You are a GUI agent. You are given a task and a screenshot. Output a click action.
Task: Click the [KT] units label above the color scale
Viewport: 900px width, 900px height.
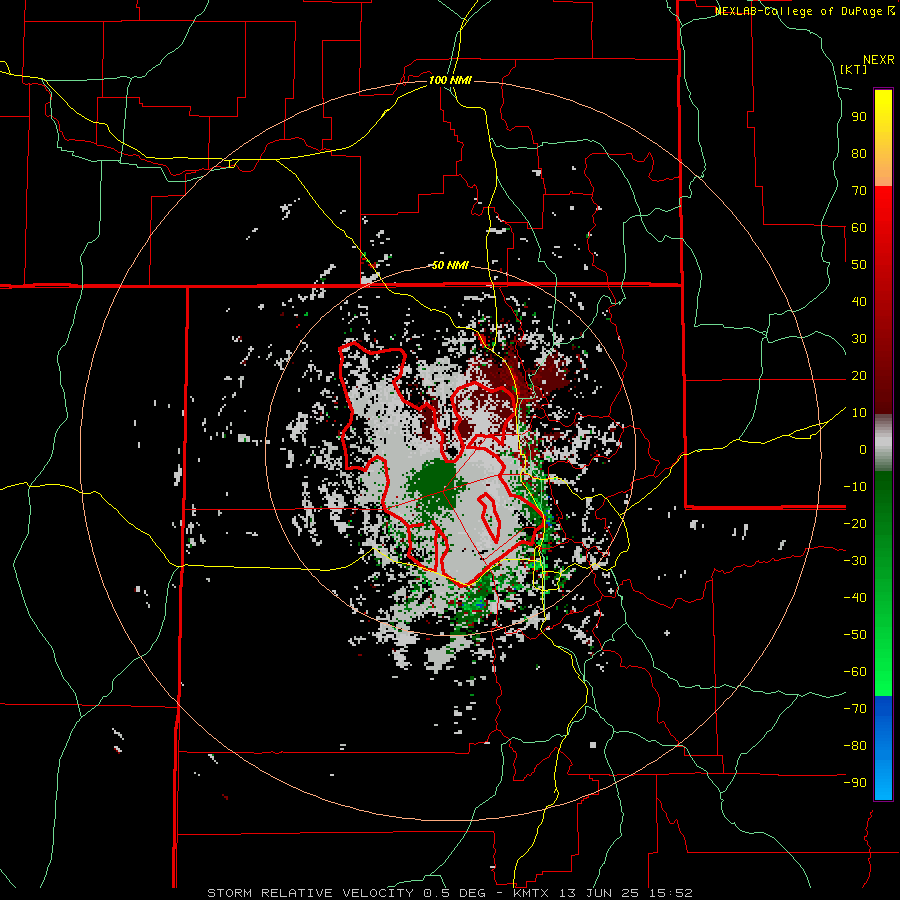coord(854,69)
